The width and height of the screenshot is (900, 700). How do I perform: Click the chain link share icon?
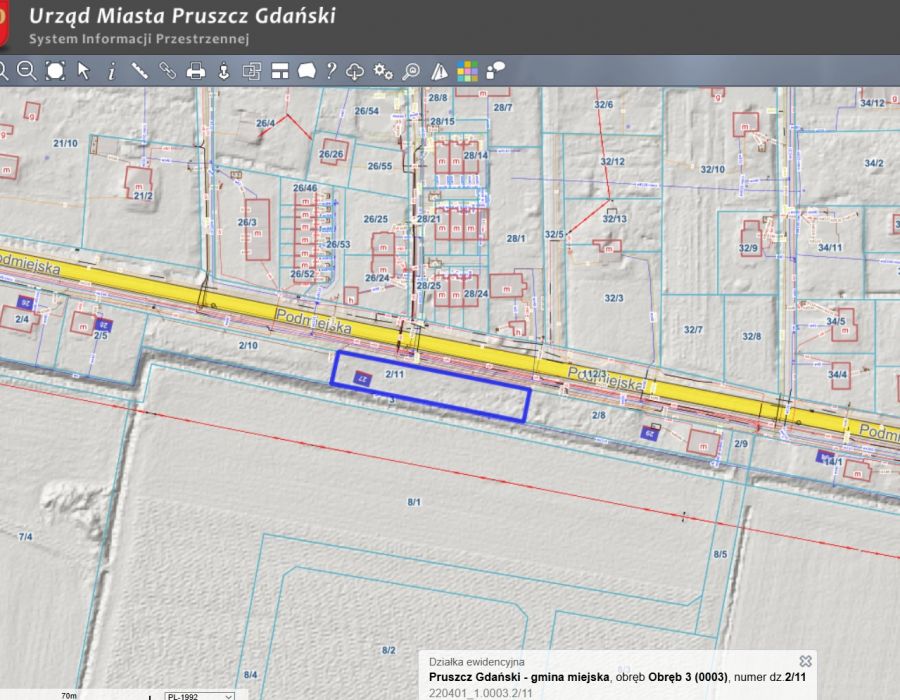coord(167,70)
